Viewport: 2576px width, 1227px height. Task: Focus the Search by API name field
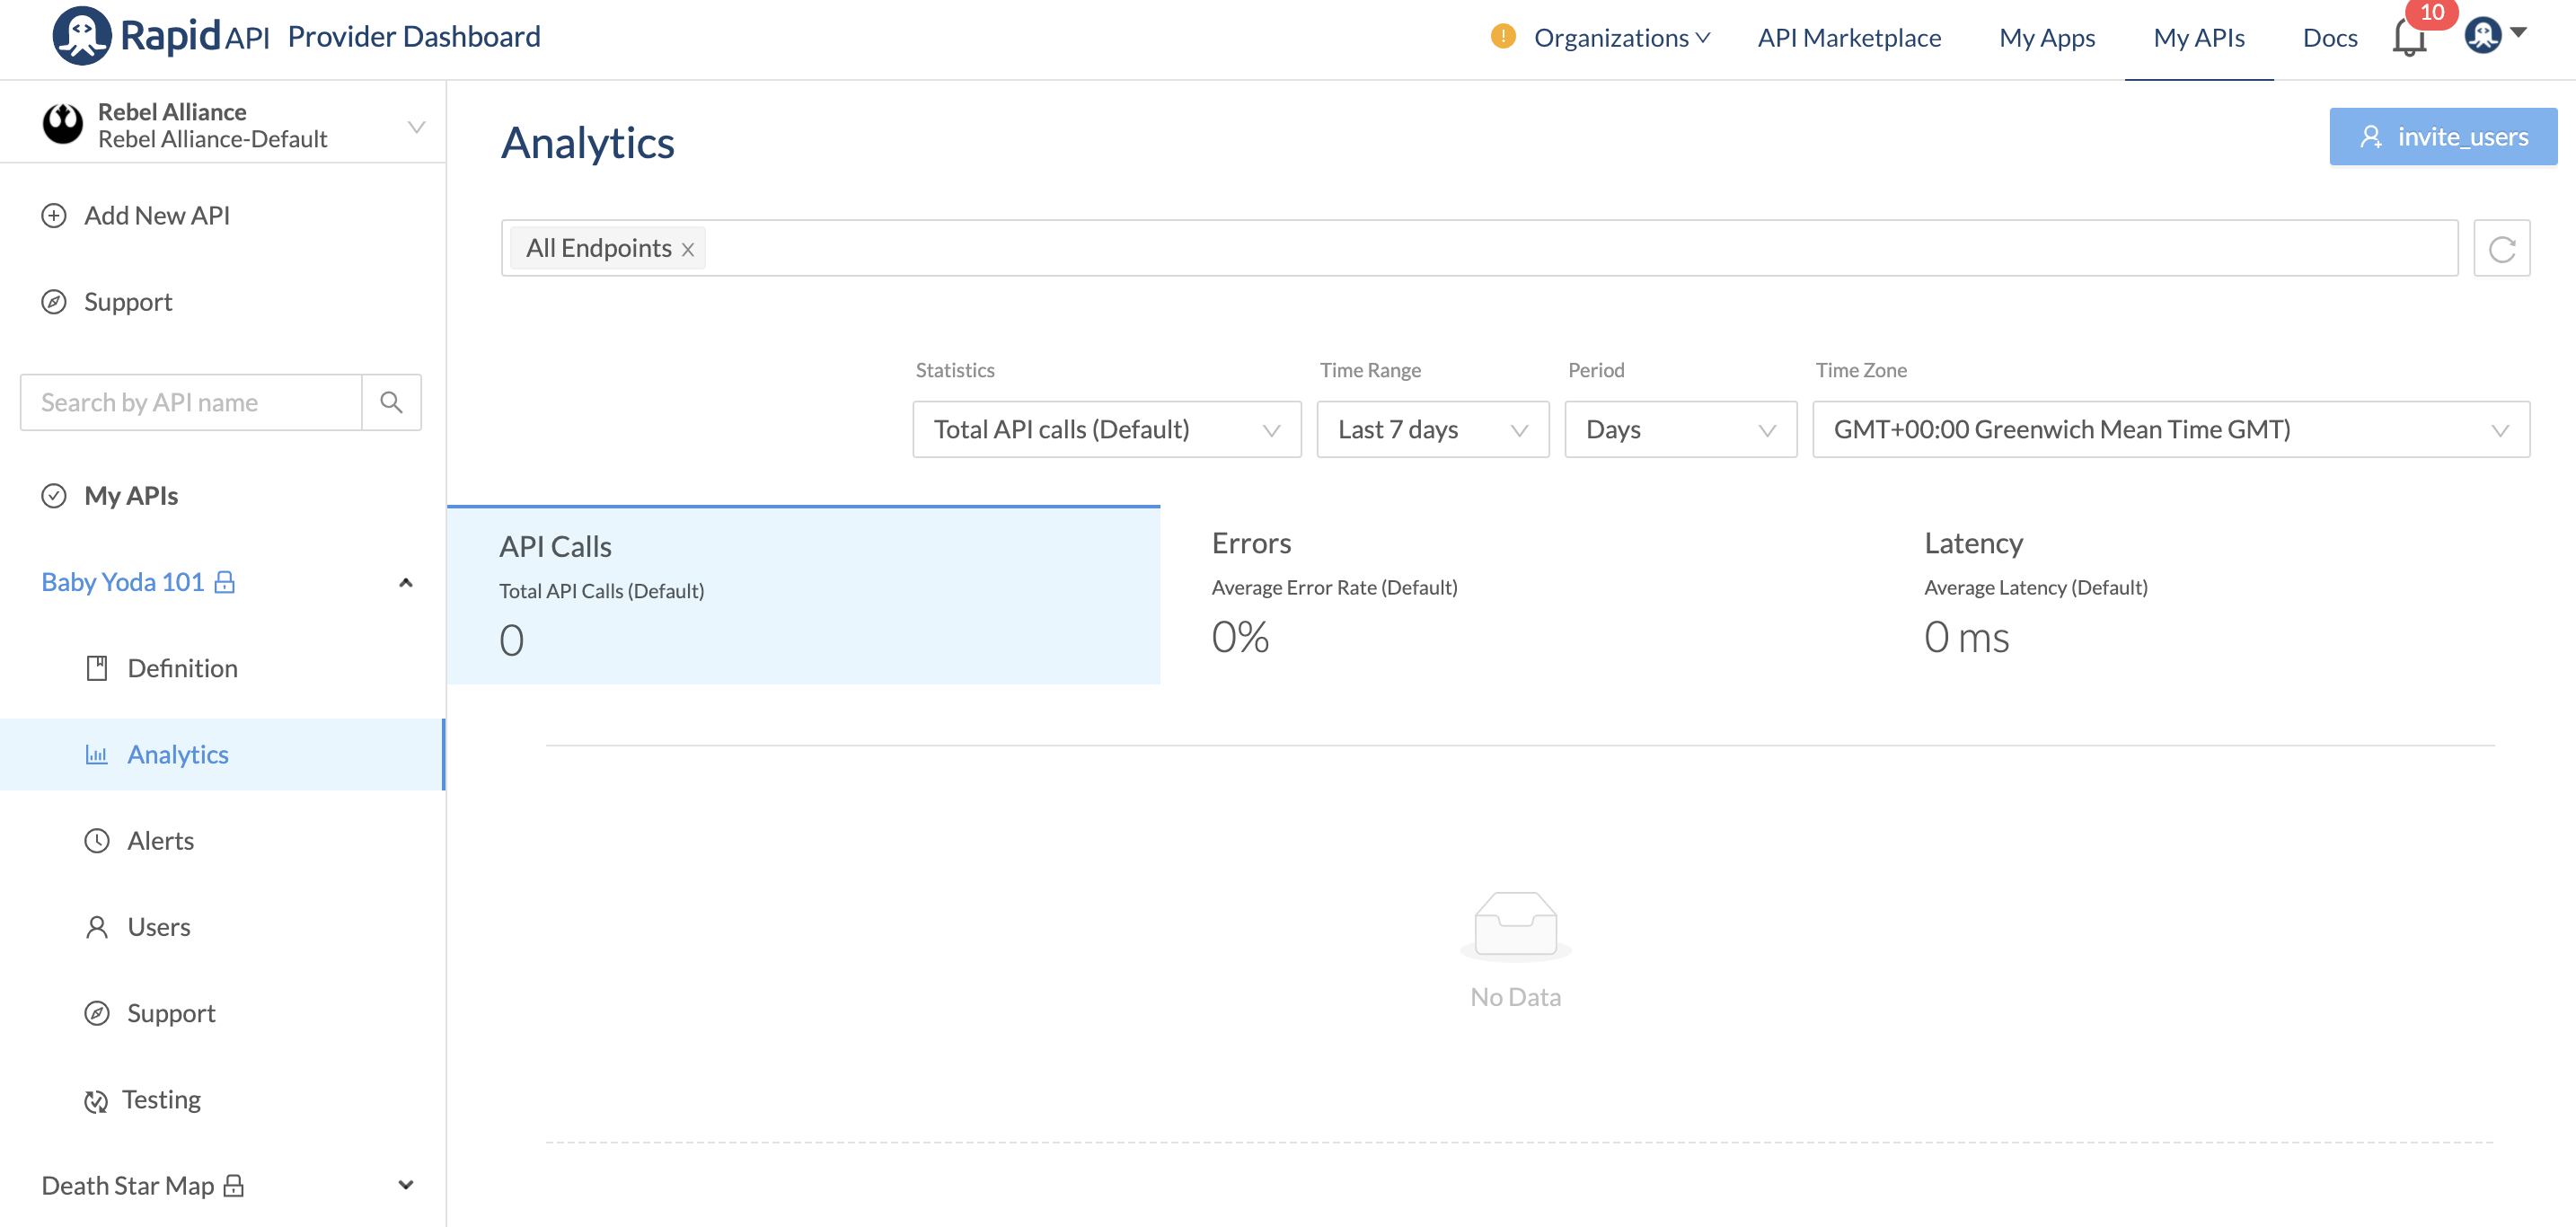click(x=191, y=402)
